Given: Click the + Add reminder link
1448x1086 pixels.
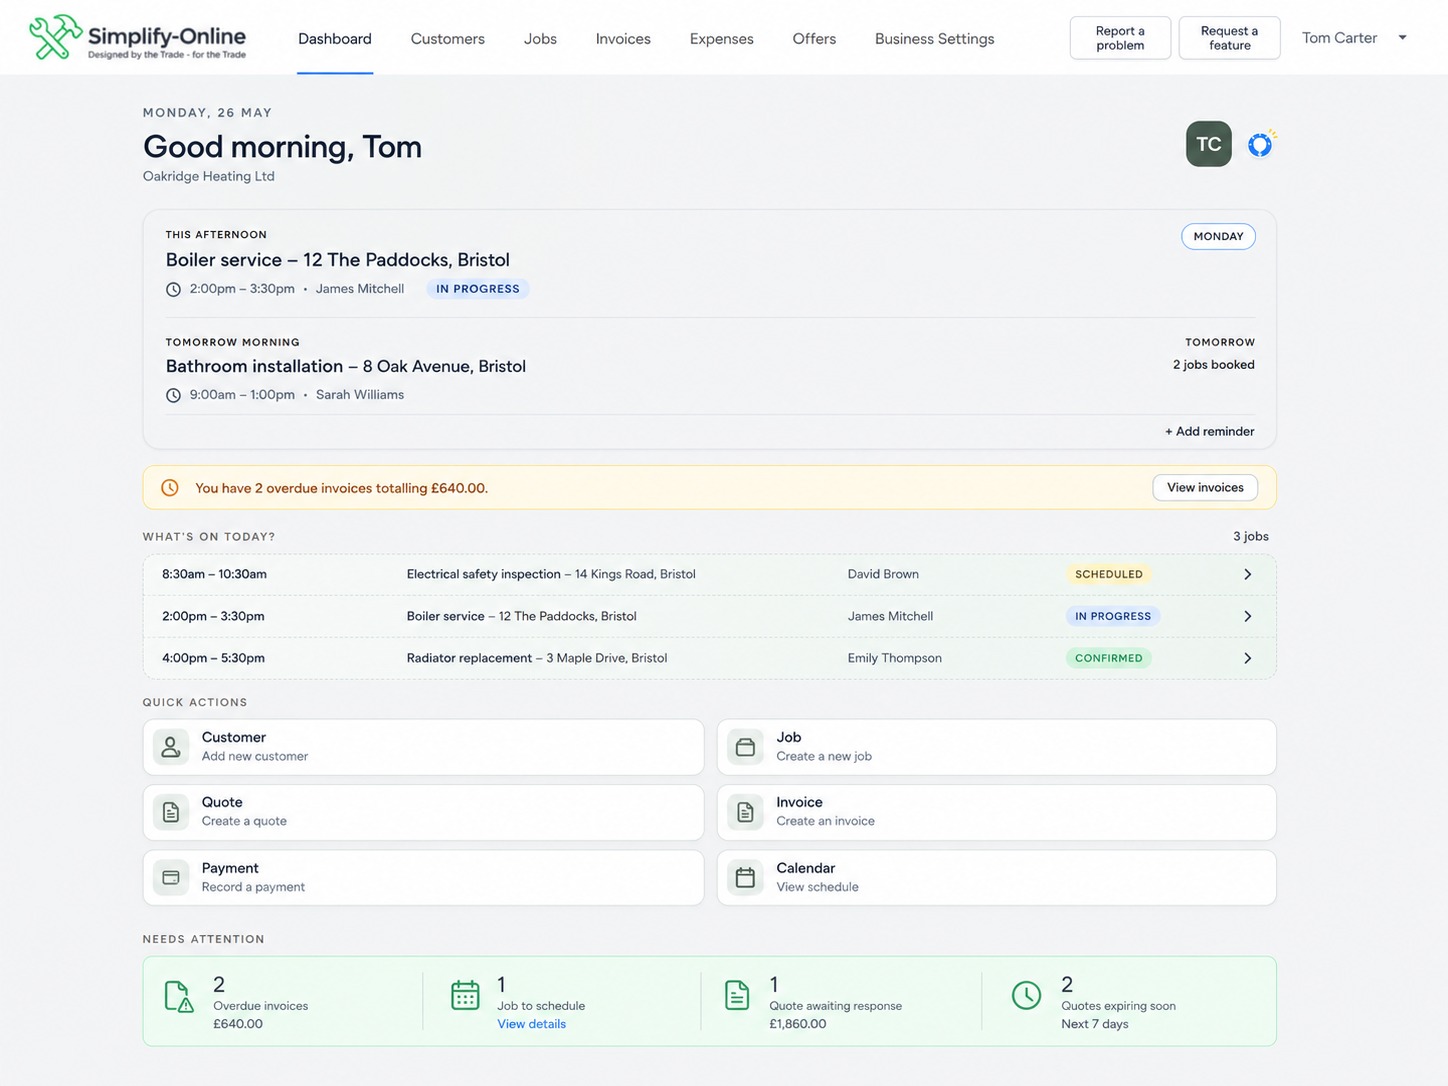Looking at the screenshot, I should 1209,431.
